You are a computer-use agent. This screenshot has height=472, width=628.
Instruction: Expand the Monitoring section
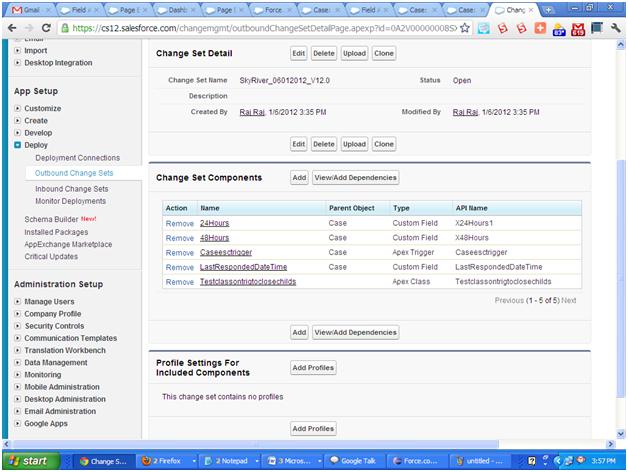[17, 375]
